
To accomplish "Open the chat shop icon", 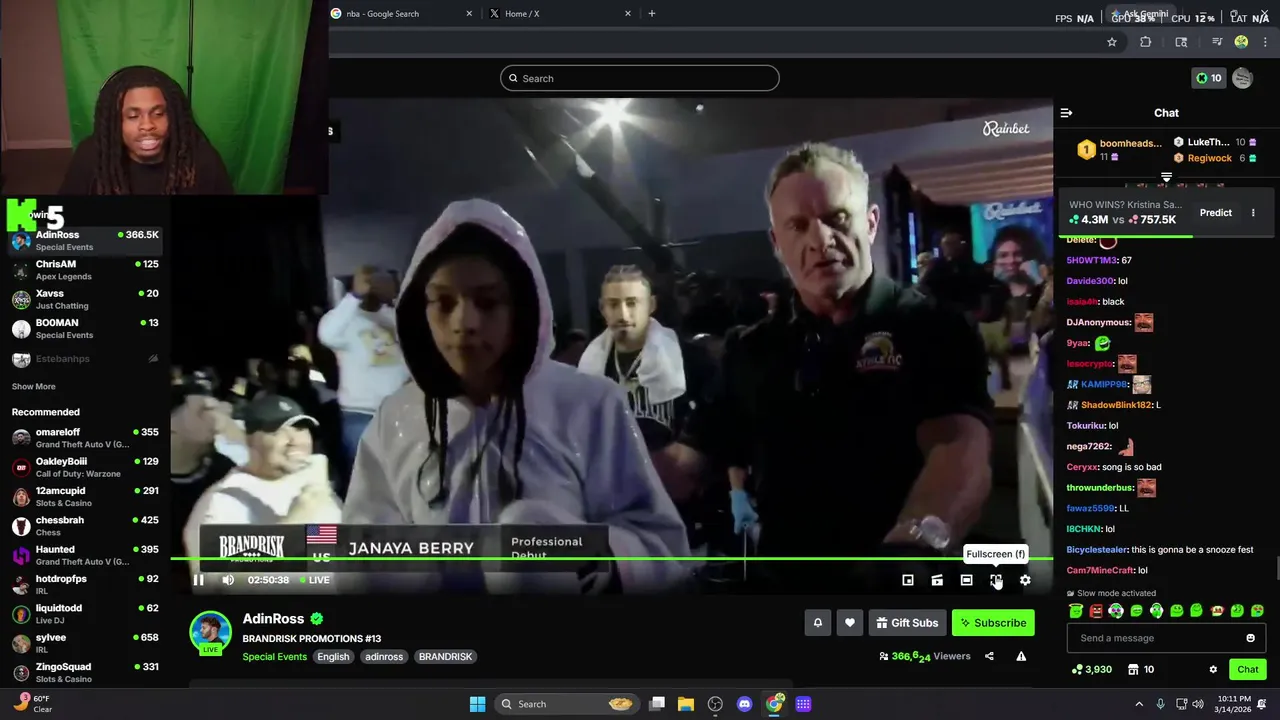I will (1133, 669).
